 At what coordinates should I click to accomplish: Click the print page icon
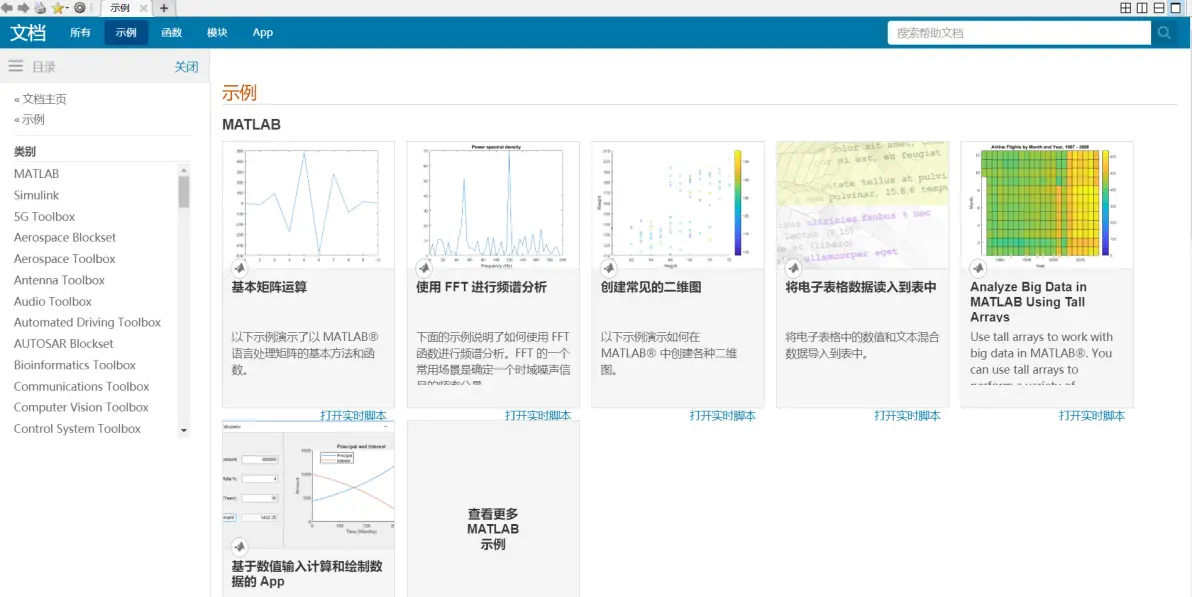click(40, 8)
